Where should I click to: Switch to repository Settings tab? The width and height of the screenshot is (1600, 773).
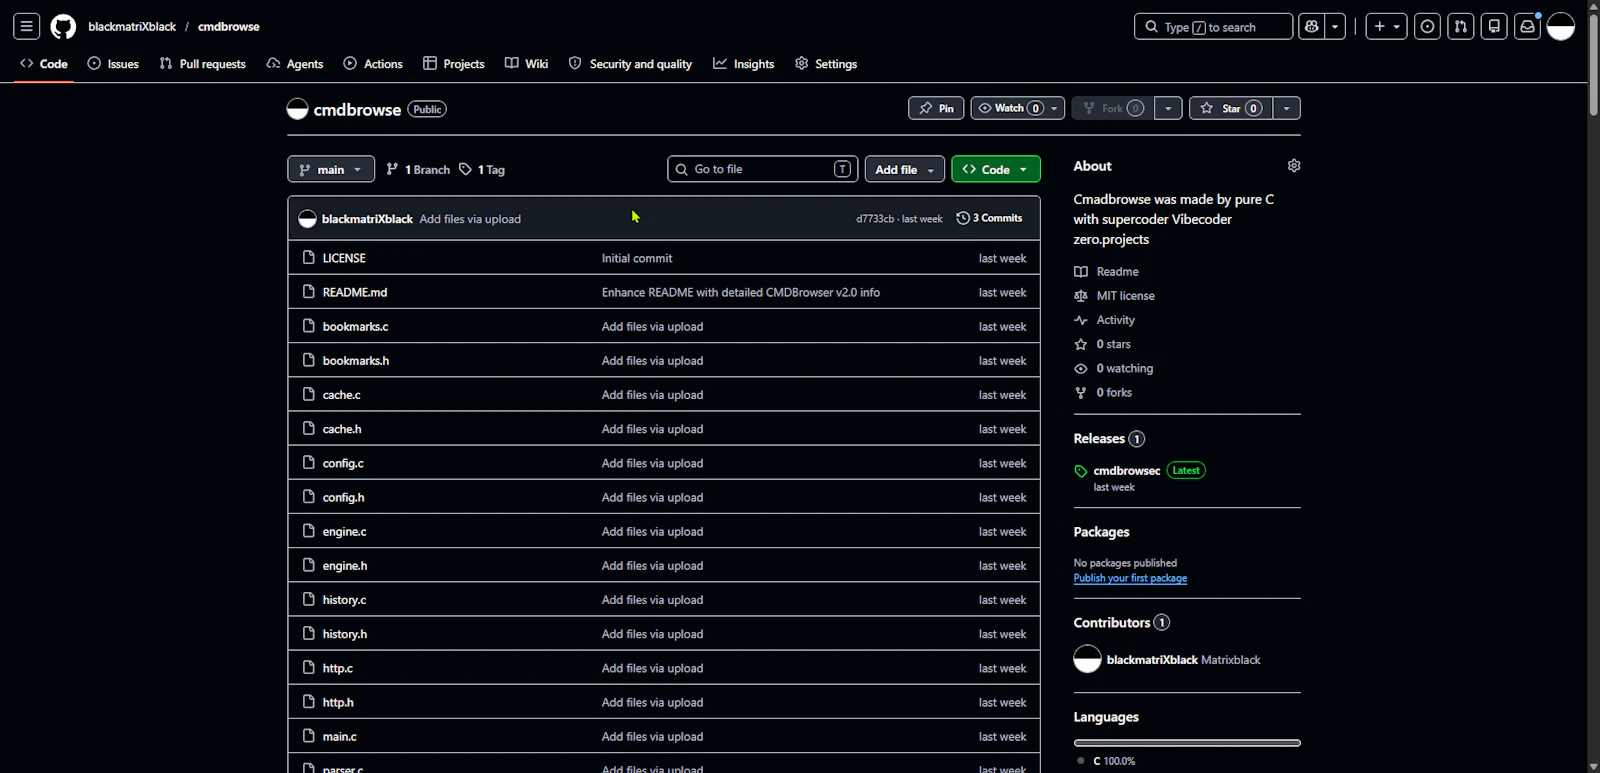click(826, 64)
